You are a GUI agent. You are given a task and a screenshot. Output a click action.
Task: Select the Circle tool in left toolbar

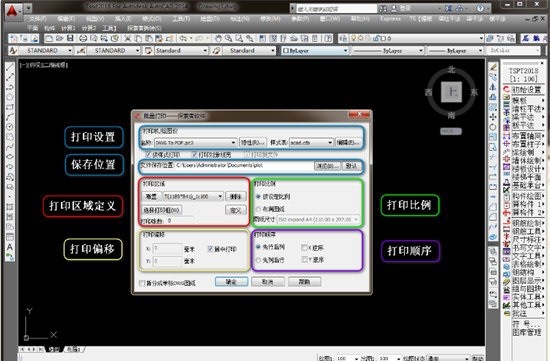click(x=10, y=127)
